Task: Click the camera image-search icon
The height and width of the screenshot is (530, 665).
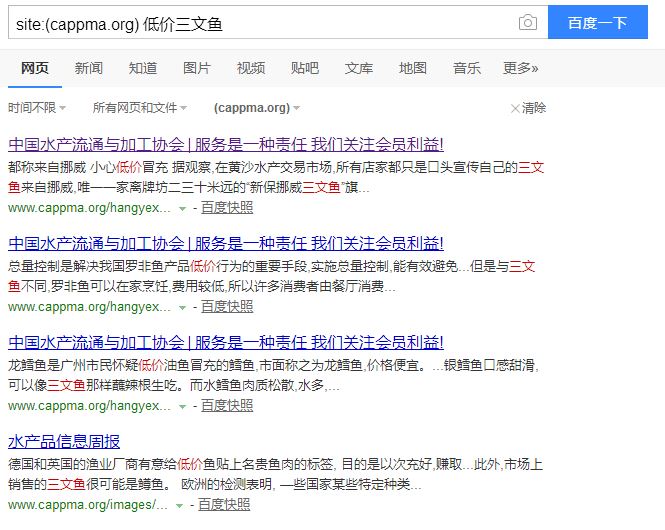Action: tap(528, 22)
